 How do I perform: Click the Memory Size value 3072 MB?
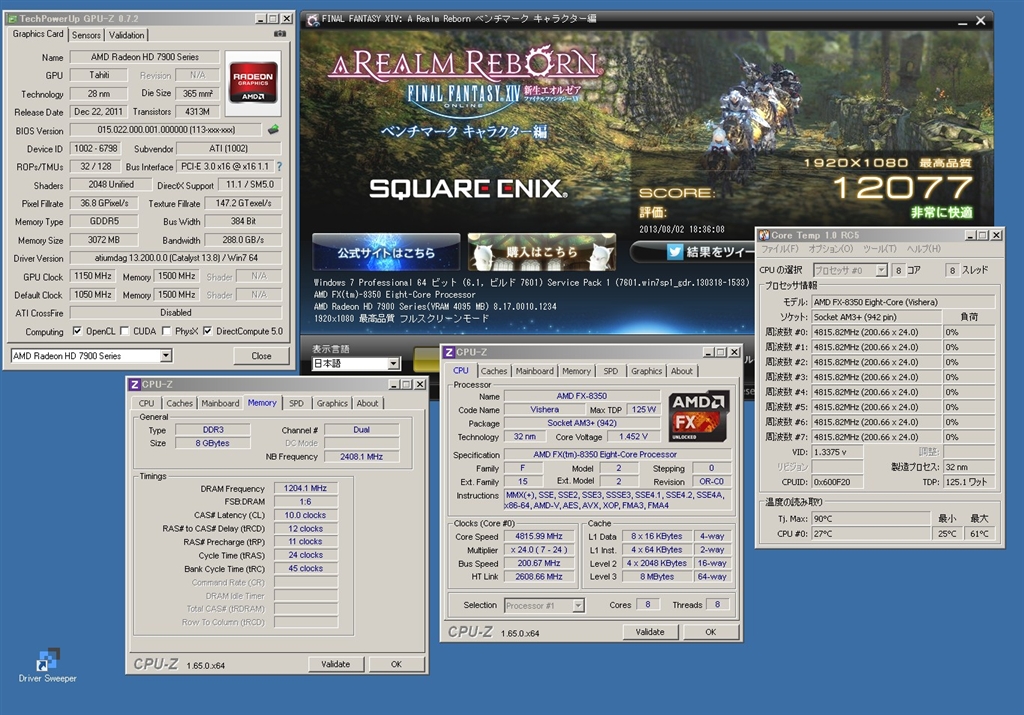(x=104, y=240)
